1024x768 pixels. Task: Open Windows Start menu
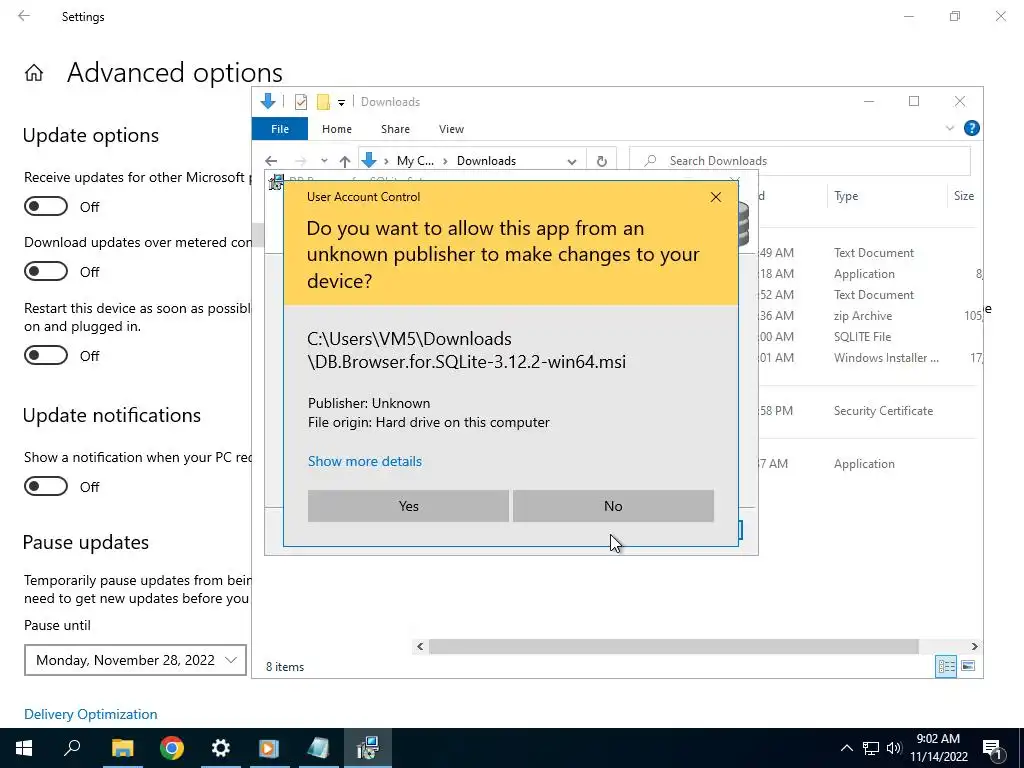tap(24, 748)
